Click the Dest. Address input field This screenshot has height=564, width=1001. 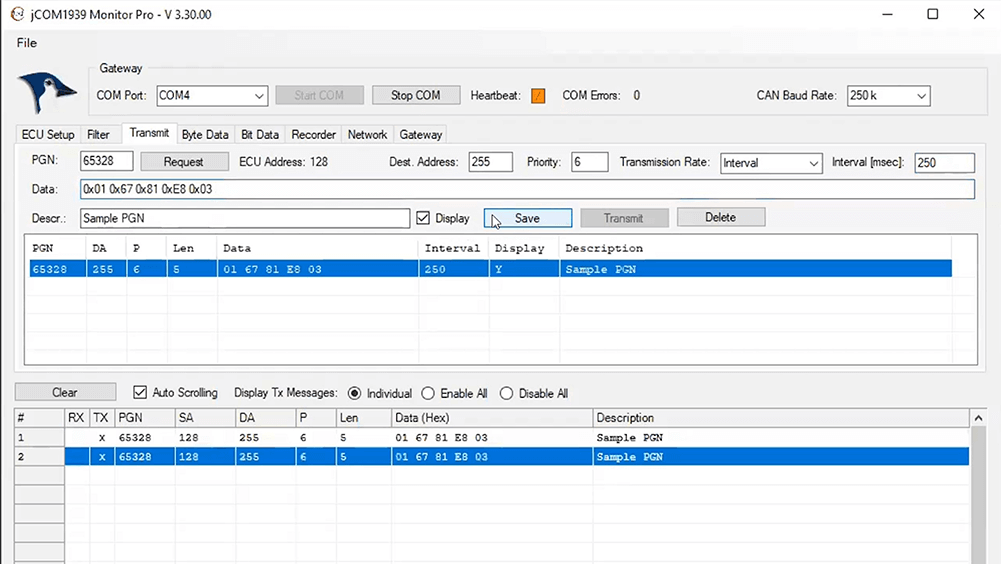tap(490, 162)
